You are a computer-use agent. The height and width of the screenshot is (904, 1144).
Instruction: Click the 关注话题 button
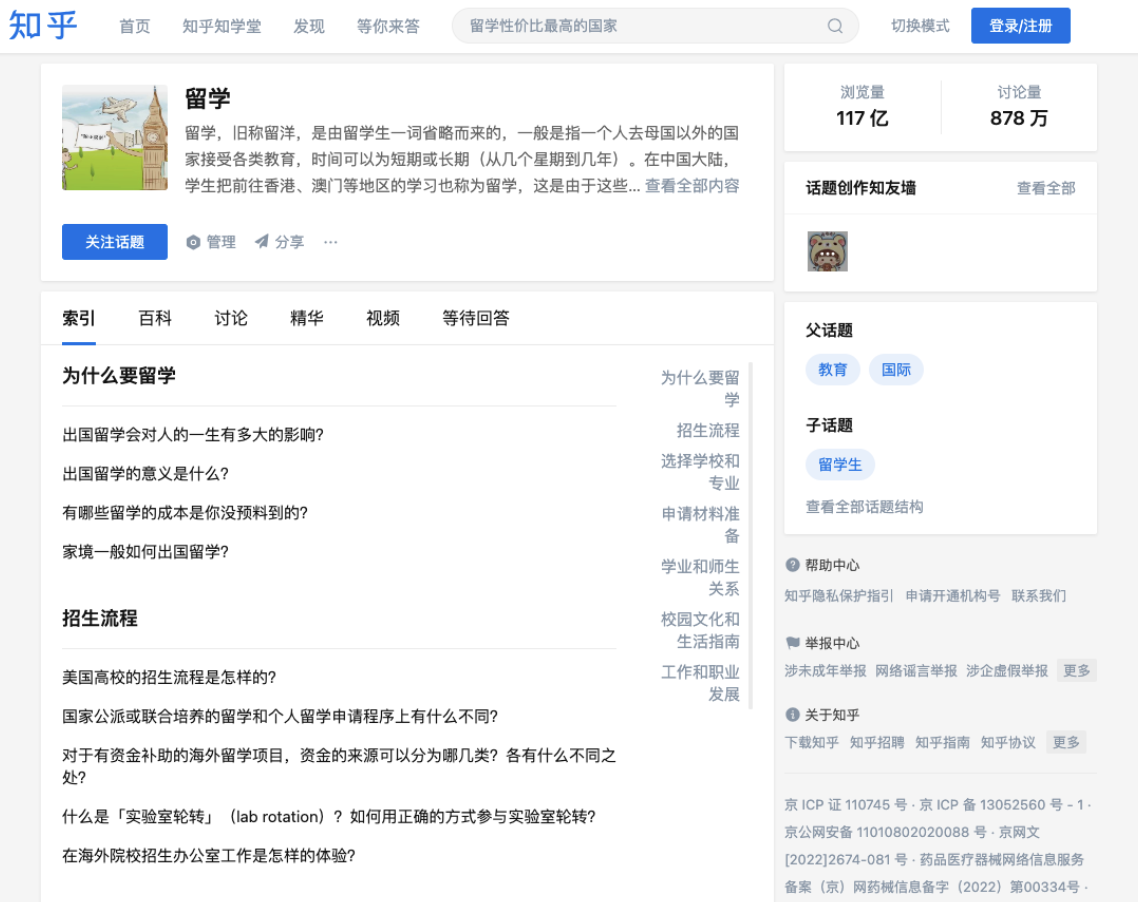tap(115, 243)
